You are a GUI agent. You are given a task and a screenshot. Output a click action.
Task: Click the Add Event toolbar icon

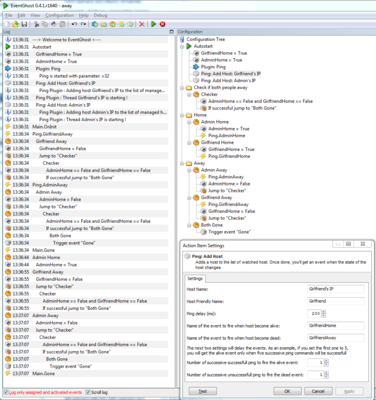coord(121,24)
